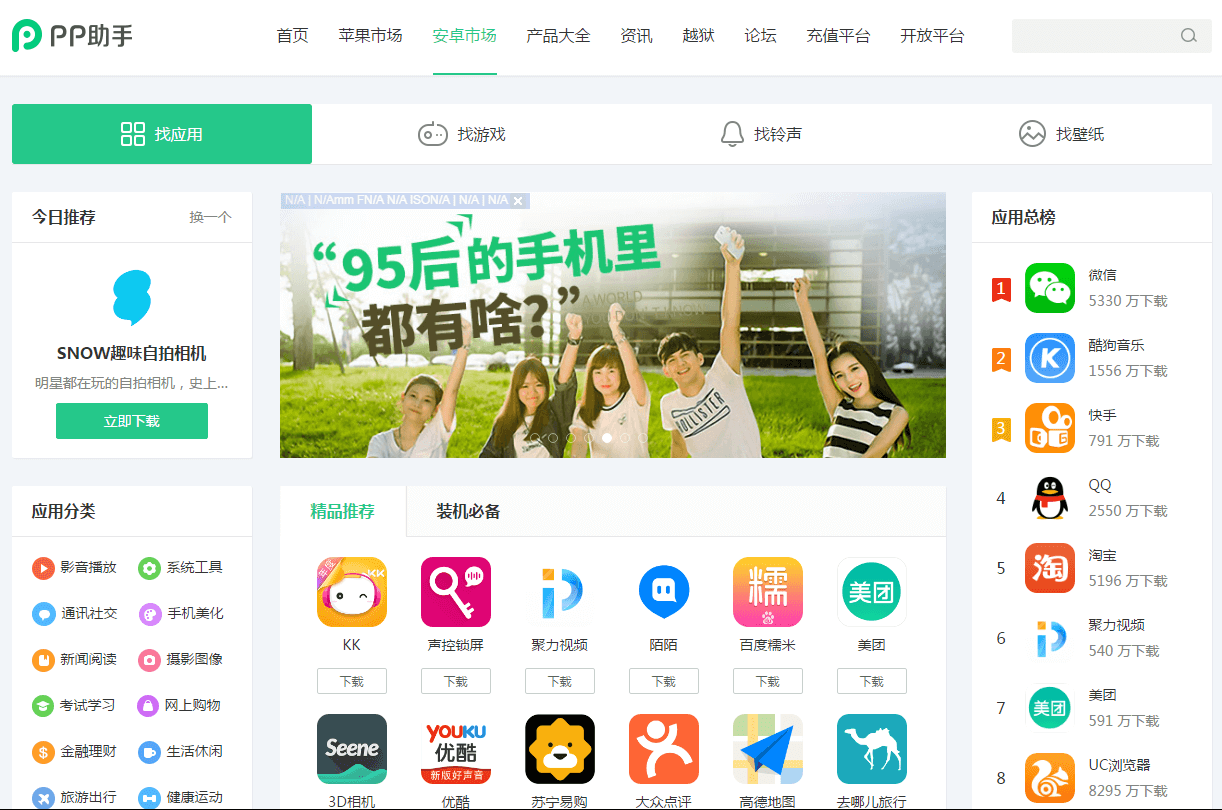Open the 陌陌 app icon
The width and height of the screenshot is (1222, 810).
(664, 592)
